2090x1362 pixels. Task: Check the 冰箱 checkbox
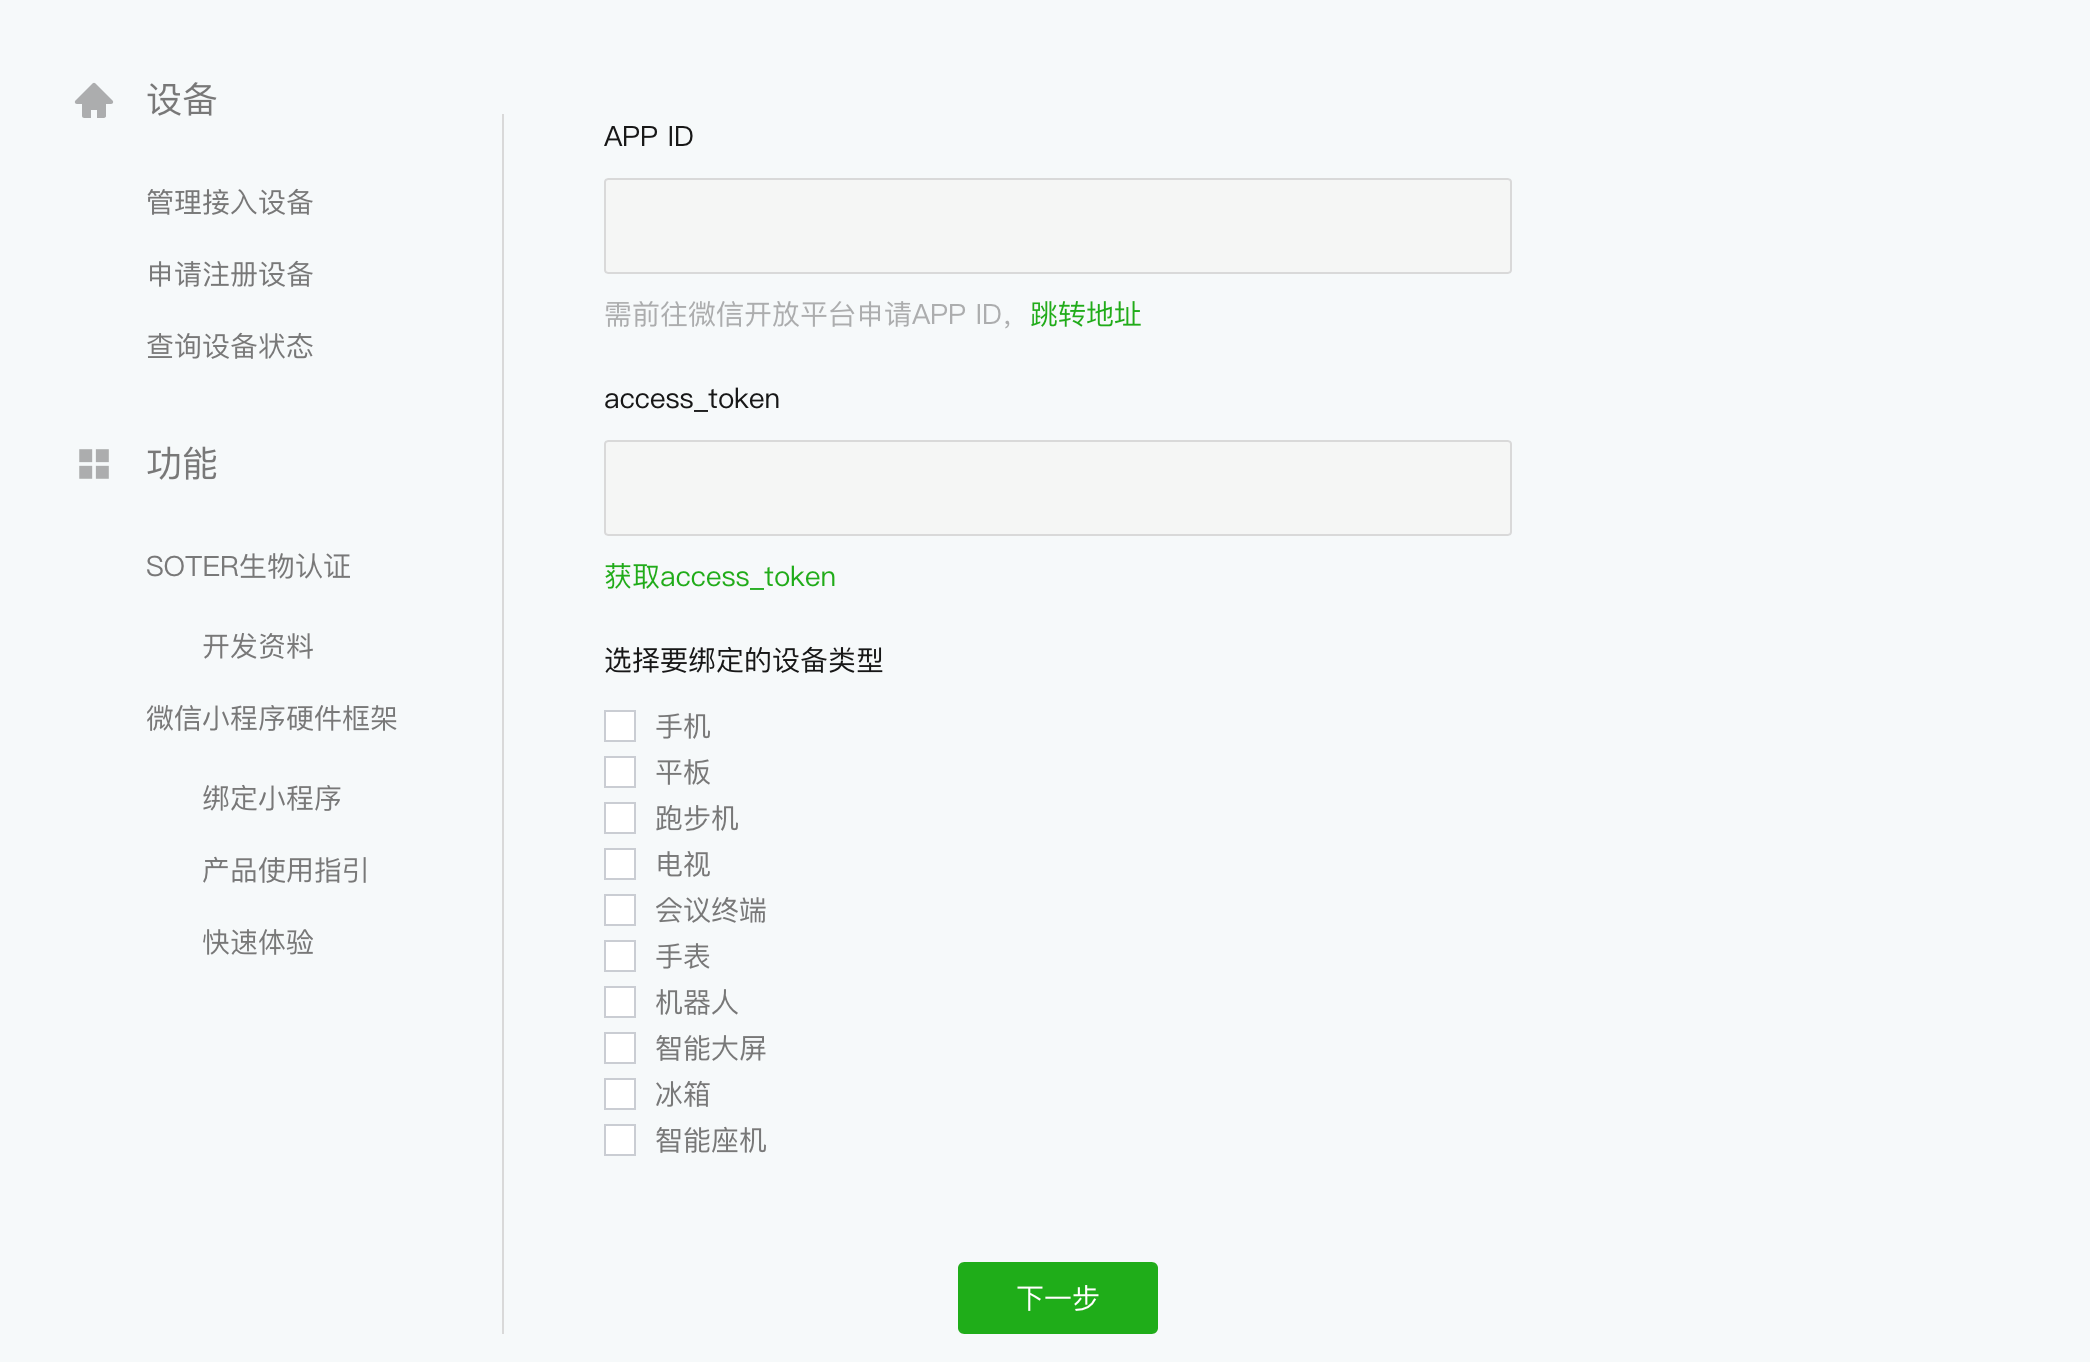coord(620,1094)
